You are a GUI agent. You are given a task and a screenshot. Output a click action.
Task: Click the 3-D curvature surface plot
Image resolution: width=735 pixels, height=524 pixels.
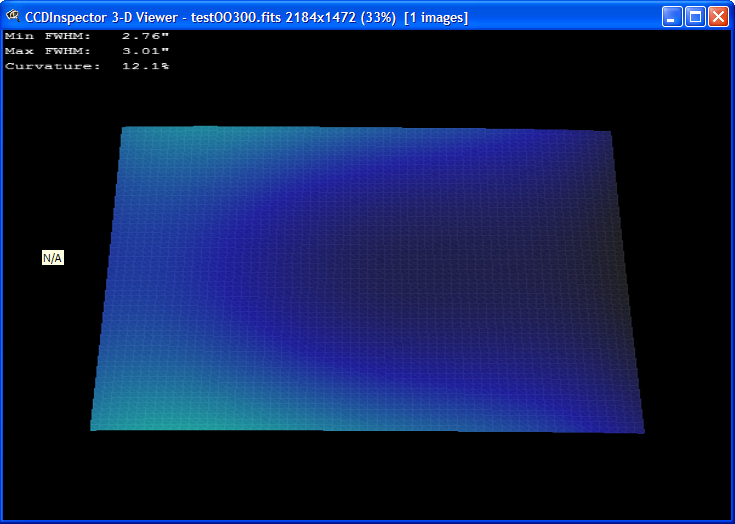(368, 279)
